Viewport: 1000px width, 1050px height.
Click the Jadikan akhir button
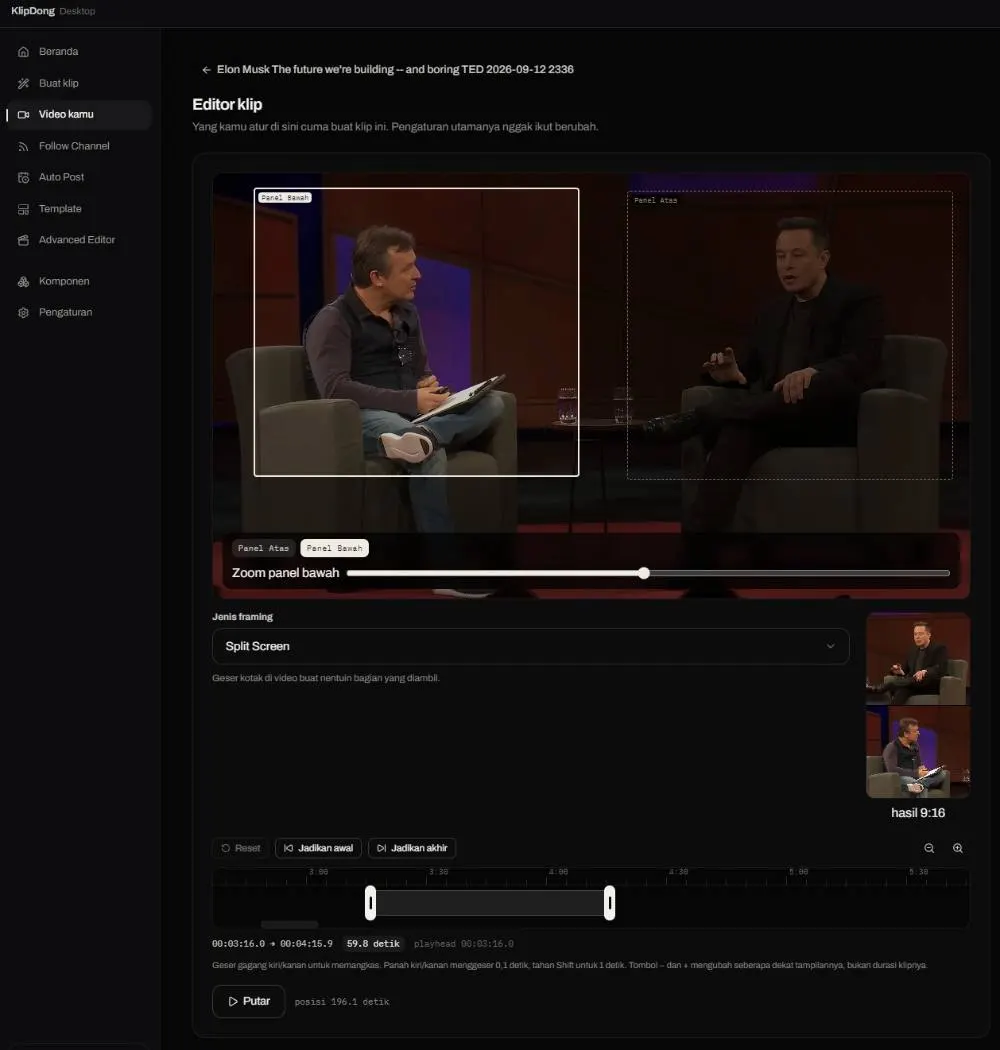click(412, 848)
